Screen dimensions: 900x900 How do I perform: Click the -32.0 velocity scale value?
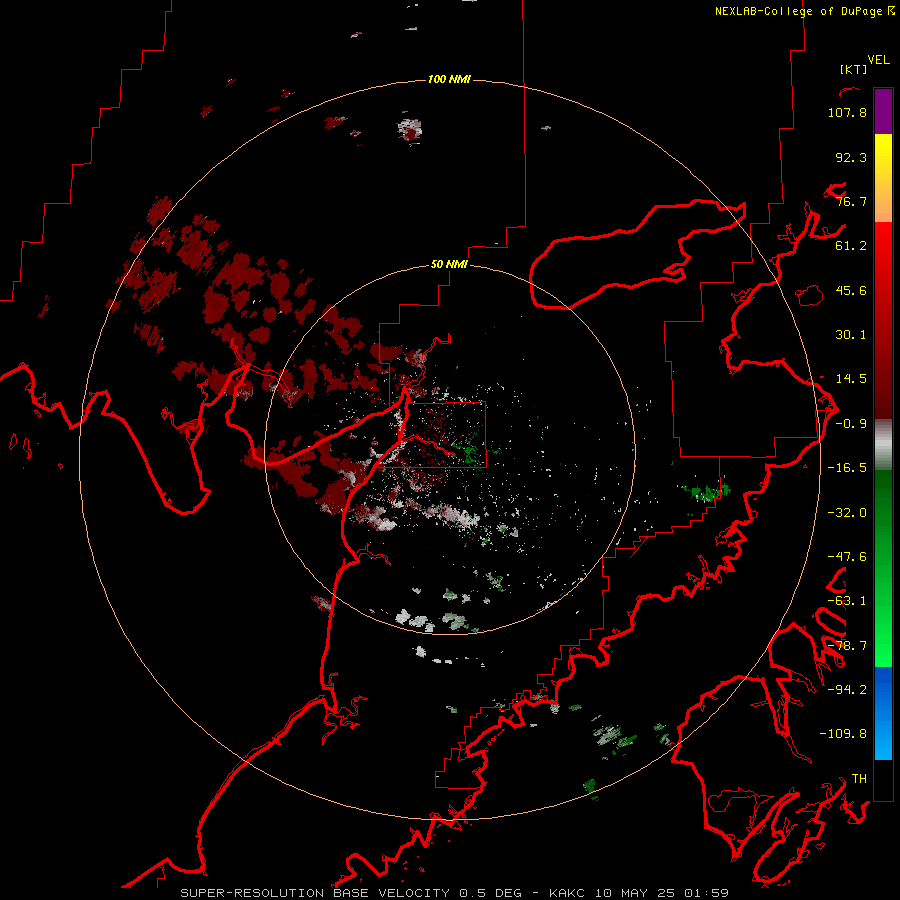coord(847,513)
